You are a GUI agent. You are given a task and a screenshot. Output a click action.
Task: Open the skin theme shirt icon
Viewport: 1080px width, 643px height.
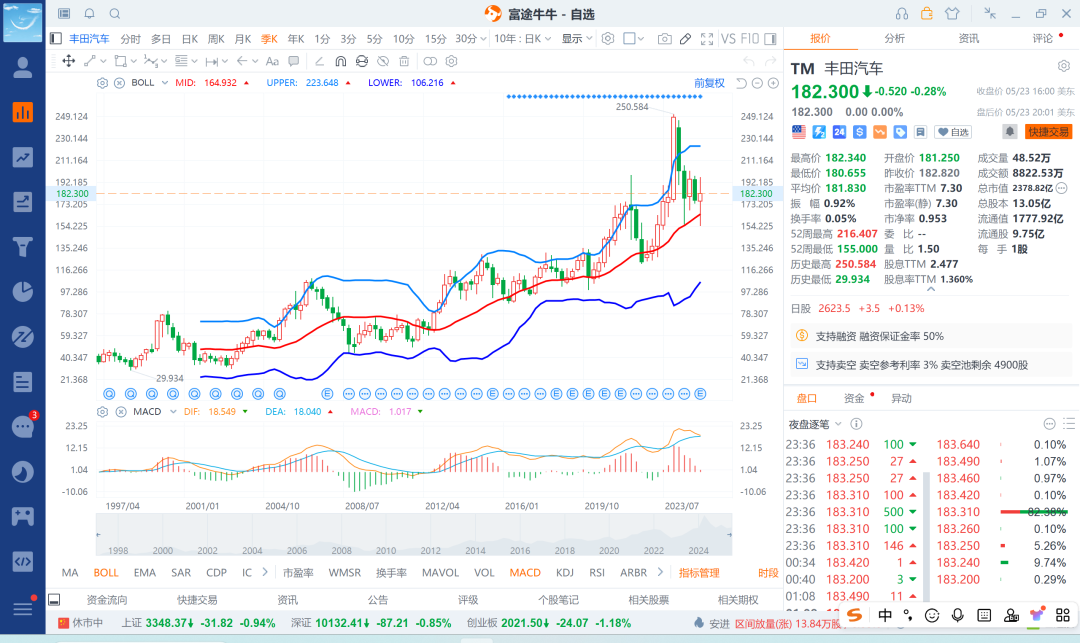click(x=952, y=14)
